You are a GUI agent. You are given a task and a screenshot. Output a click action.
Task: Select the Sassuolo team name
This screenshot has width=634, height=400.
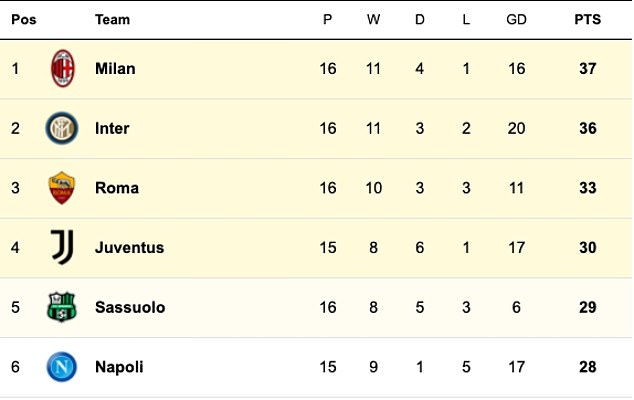(130, 307)
